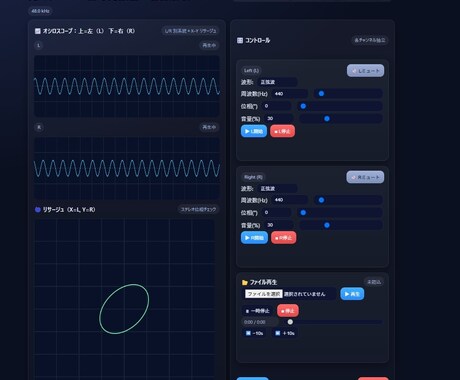Click the 48.0 kHz sample rate badge
460x380 pixels.
click(40, 11)
